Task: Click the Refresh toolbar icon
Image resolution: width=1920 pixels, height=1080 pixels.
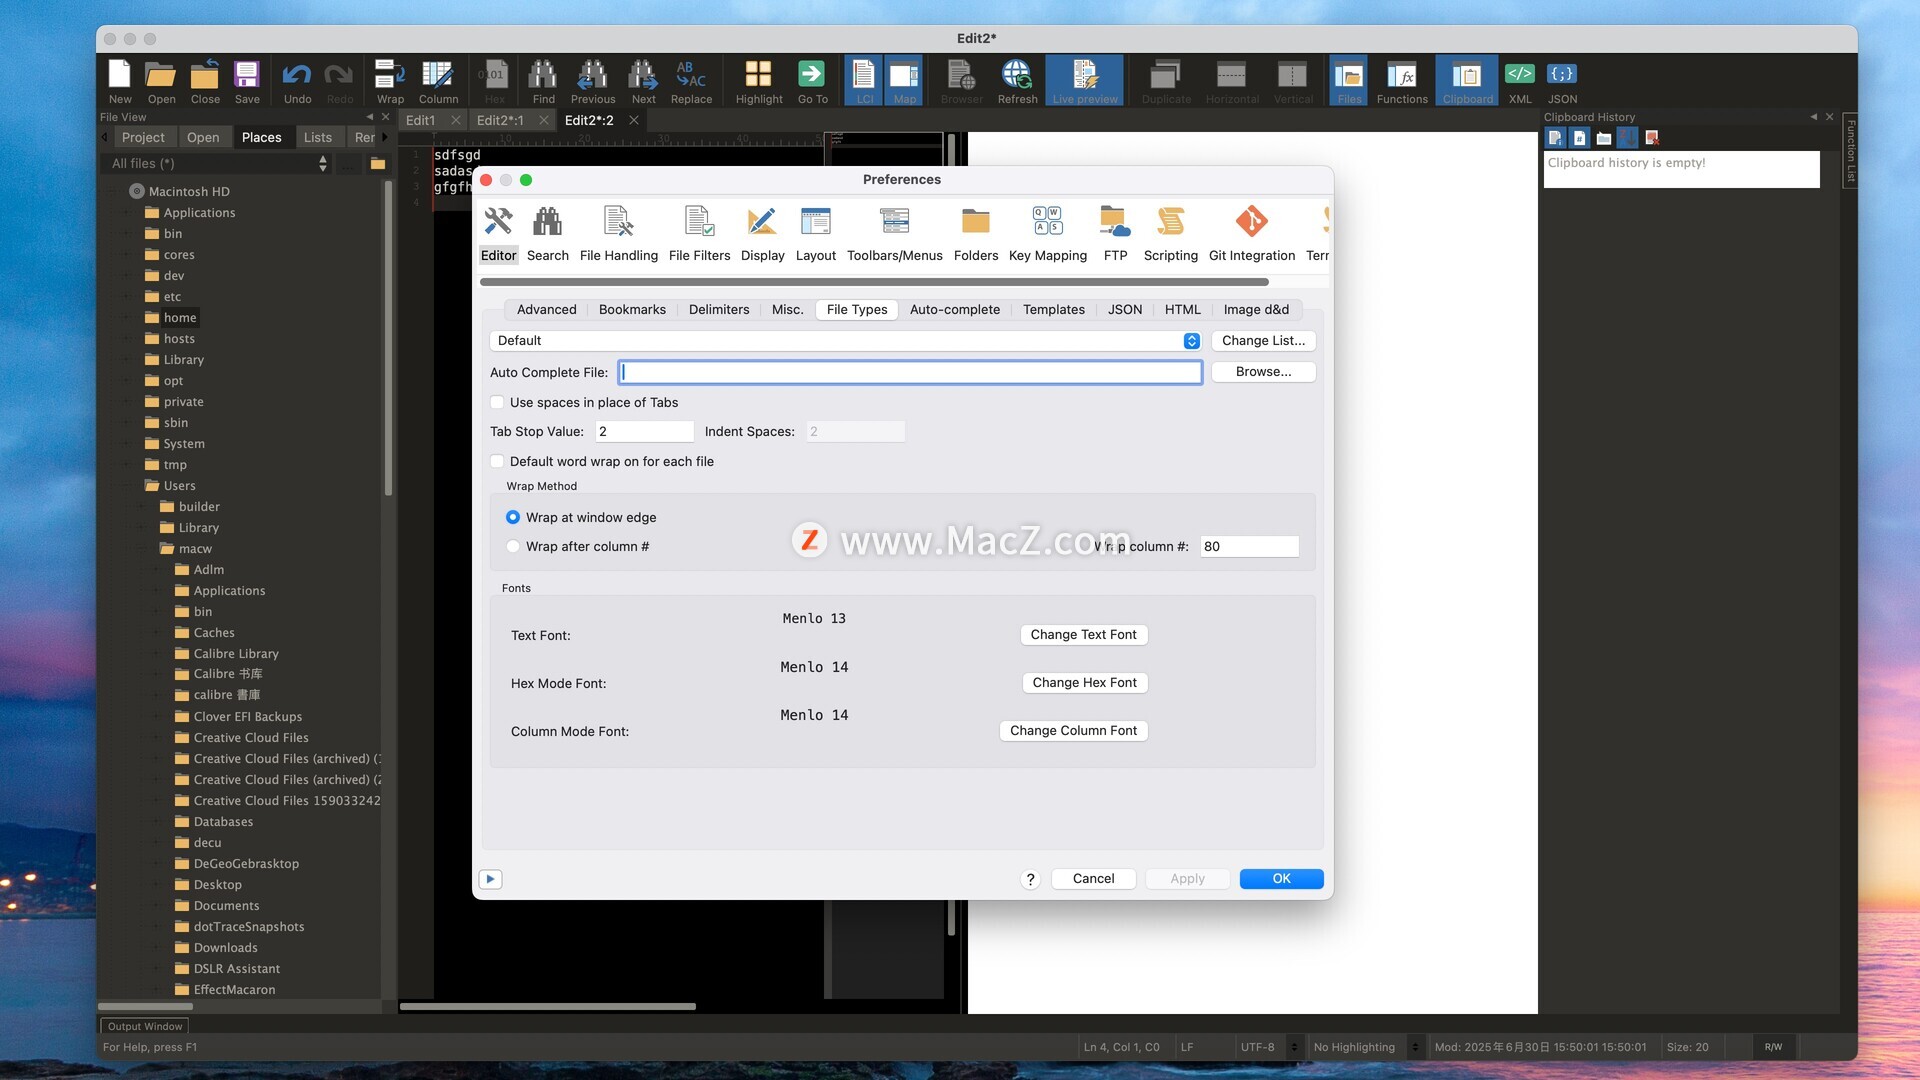Action: pos(1017,81)
